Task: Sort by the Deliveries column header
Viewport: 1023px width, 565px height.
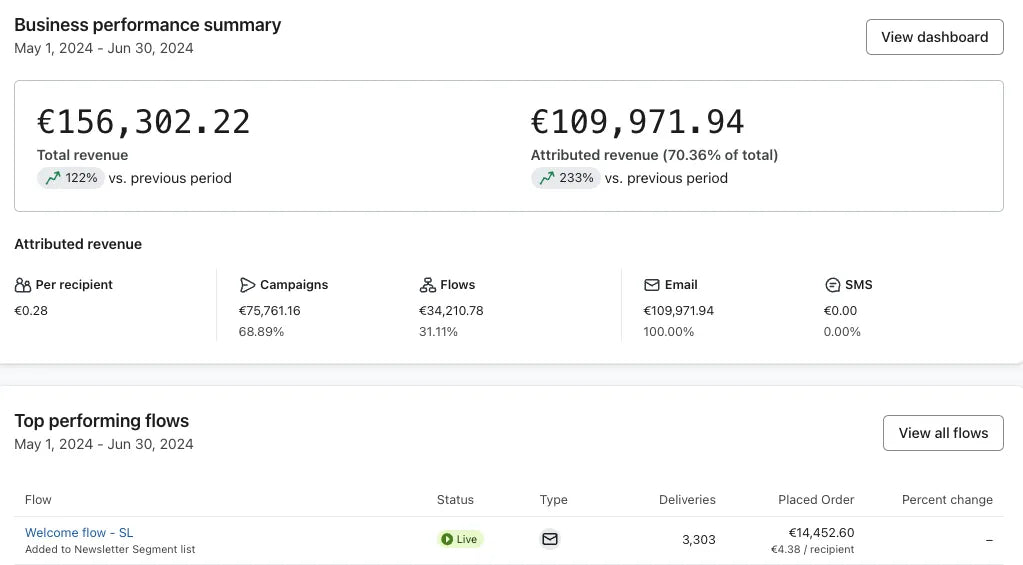Action: click(x=687, y=499)
